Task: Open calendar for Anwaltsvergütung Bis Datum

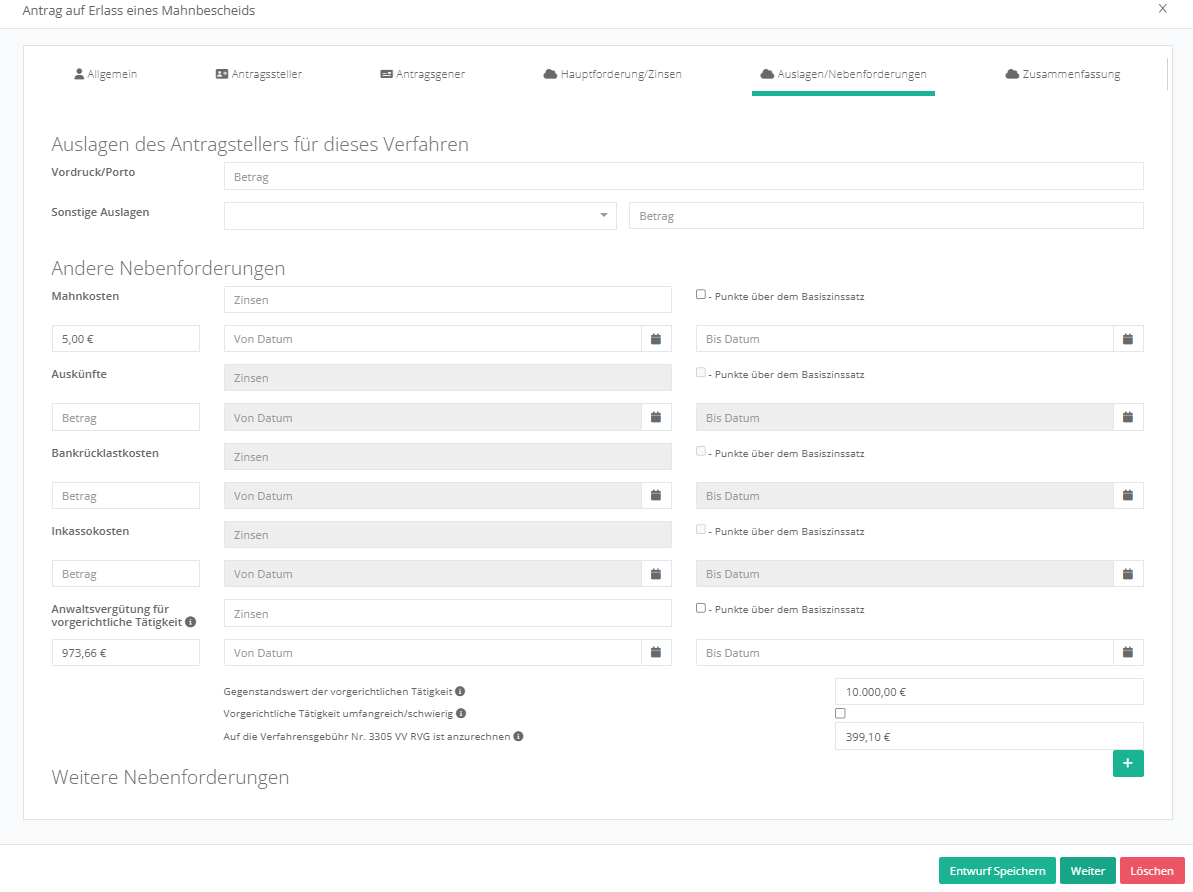Action: pos(1127,653)
